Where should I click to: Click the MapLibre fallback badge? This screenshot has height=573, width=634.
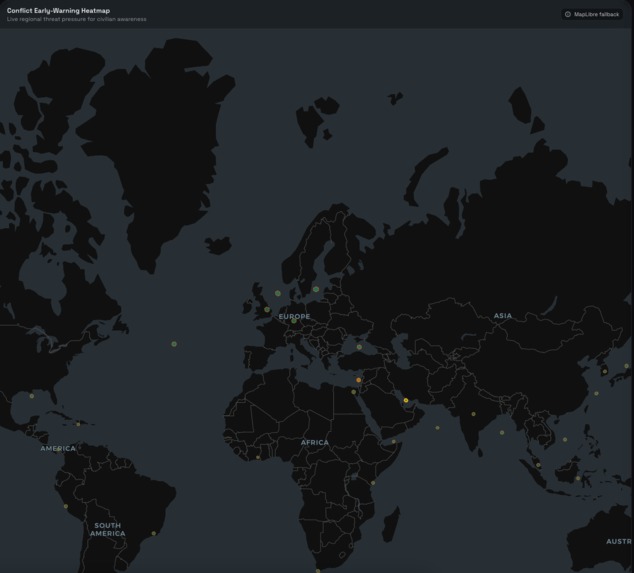[x=592, y=14]
